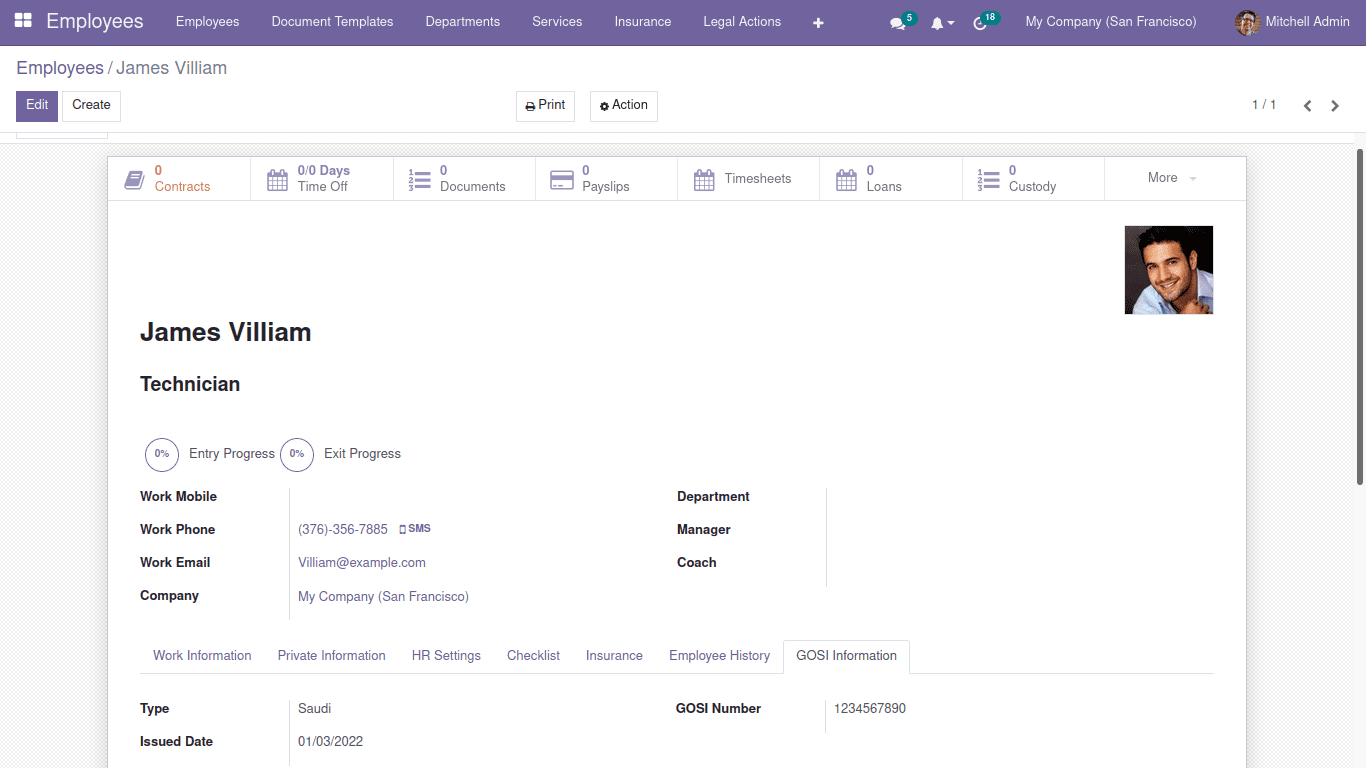Click the Loans smart button icon
Screen dimensions: 1366x768
point(846,177)
